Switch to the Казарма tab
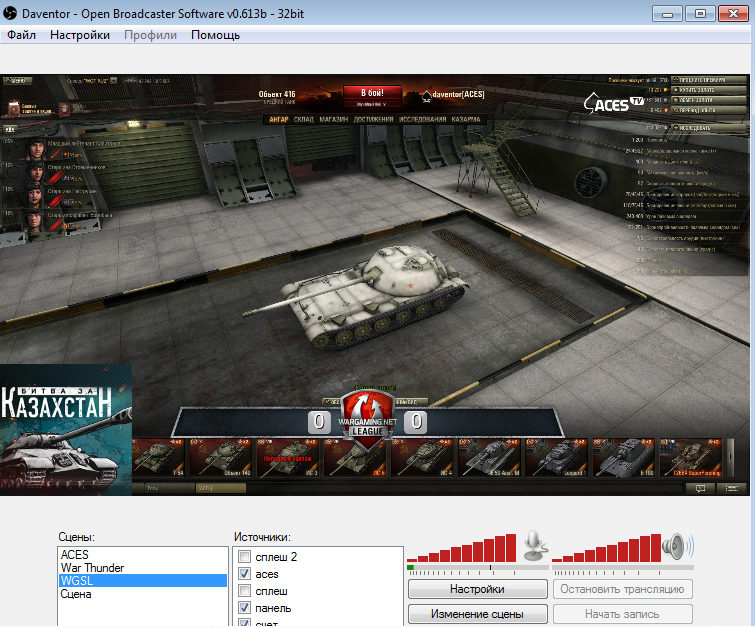This screenshot has width=755, height=628. coord(466,119)
